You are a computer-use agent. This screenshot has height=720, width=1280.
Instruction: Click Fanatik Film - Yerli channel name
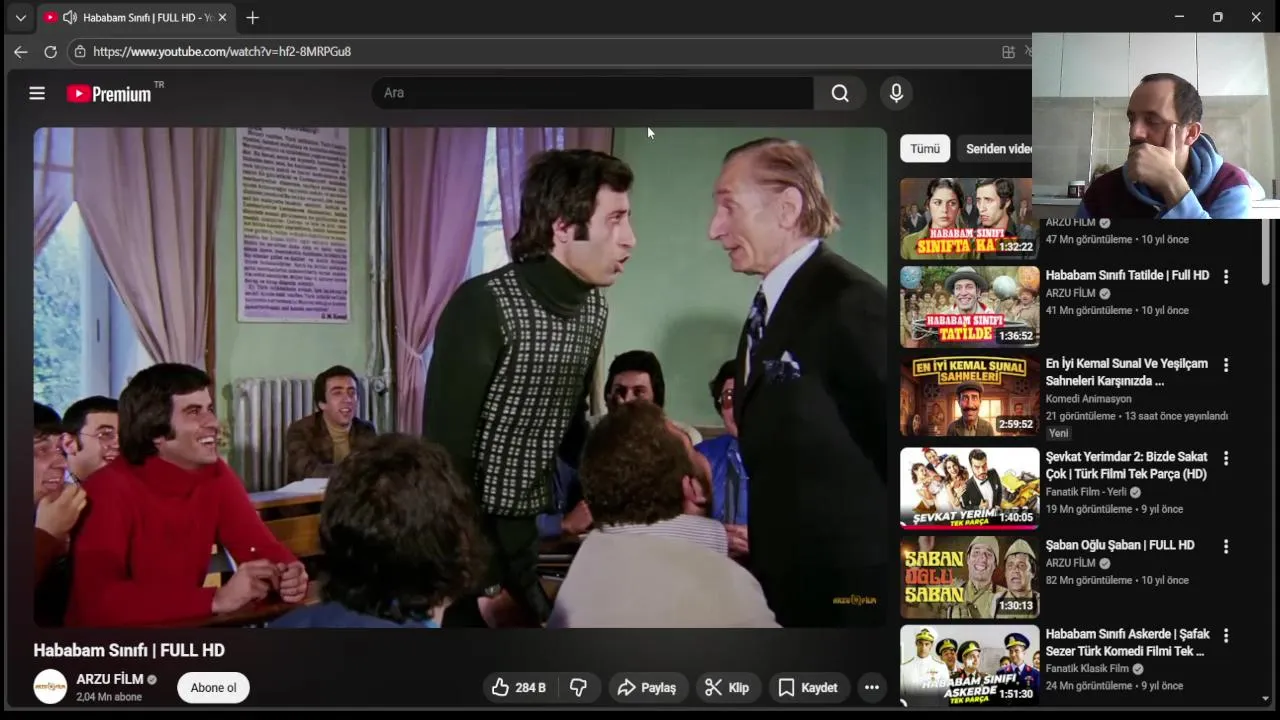tap(1086, 492)
